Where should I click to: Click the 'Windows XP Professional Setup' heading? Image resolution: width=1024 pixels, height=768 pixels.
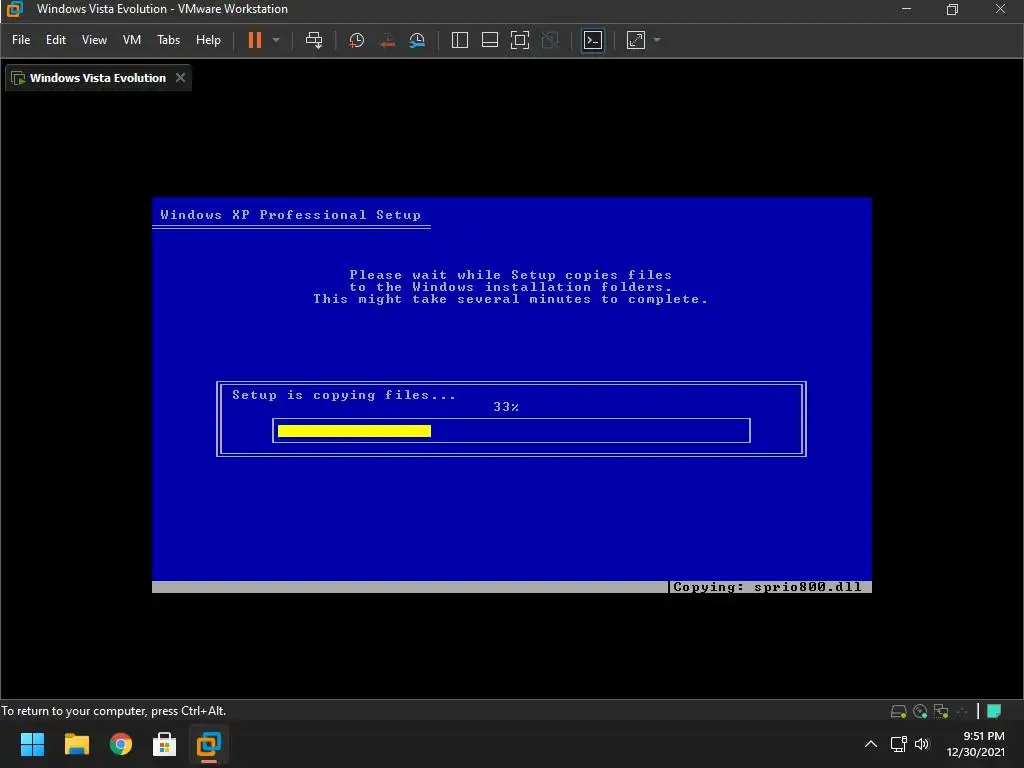tap(291, 215)
